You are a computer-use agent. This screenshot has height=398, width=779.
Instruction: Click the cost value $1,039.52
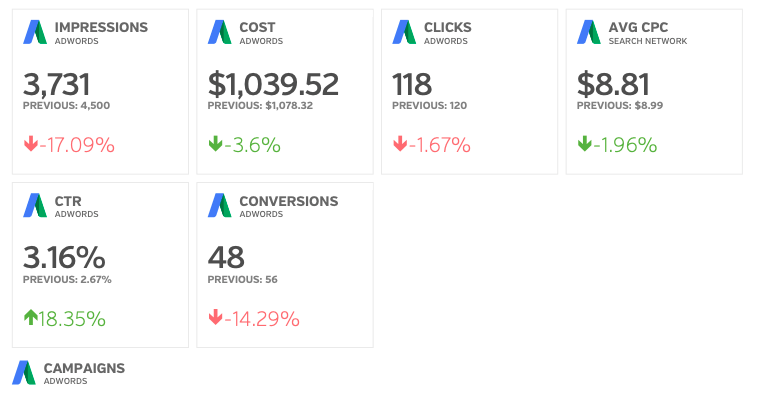click(x=273, y=84)
